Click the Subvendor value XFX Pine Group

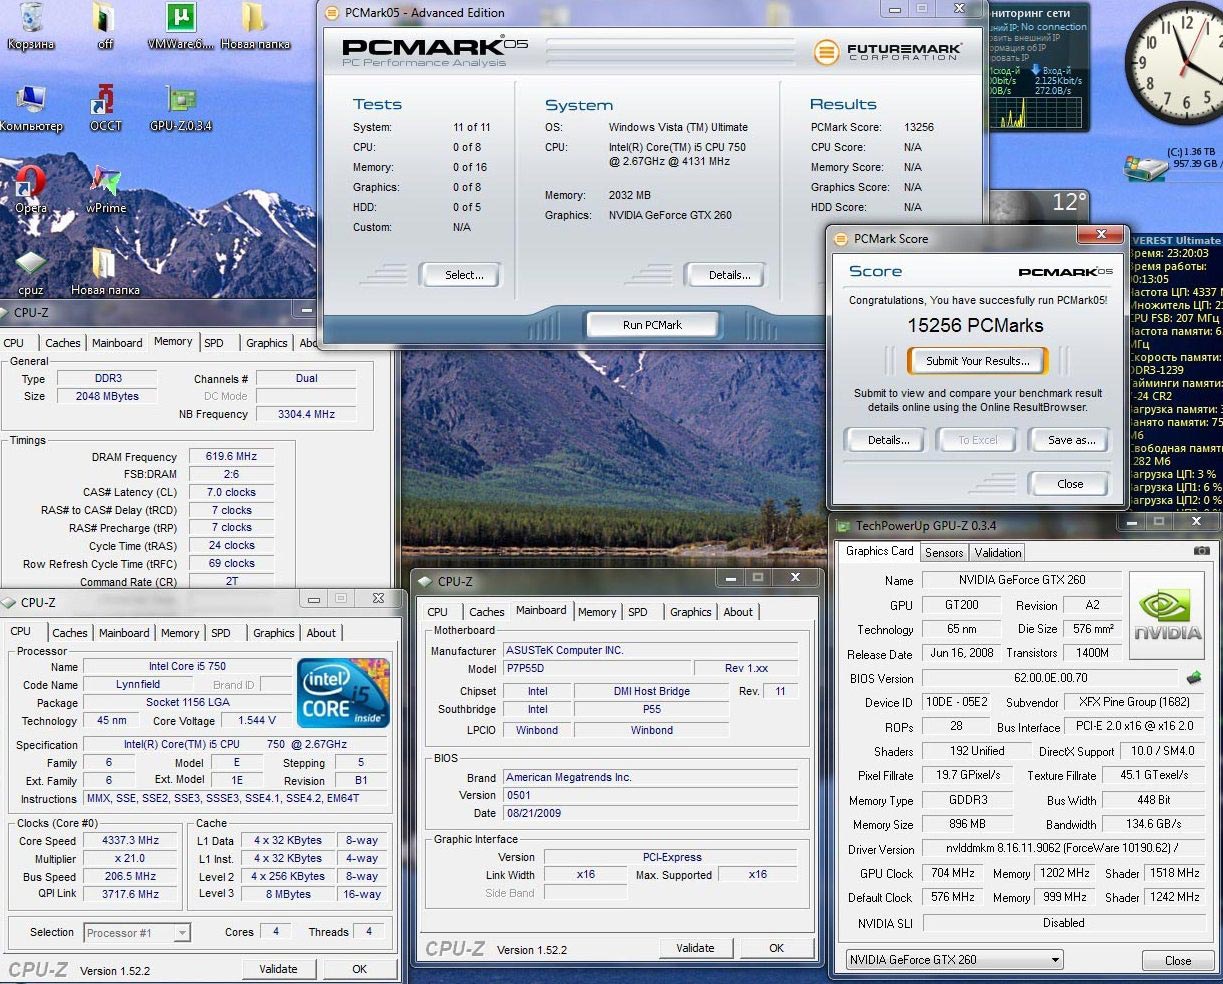tap(1134, 702)
